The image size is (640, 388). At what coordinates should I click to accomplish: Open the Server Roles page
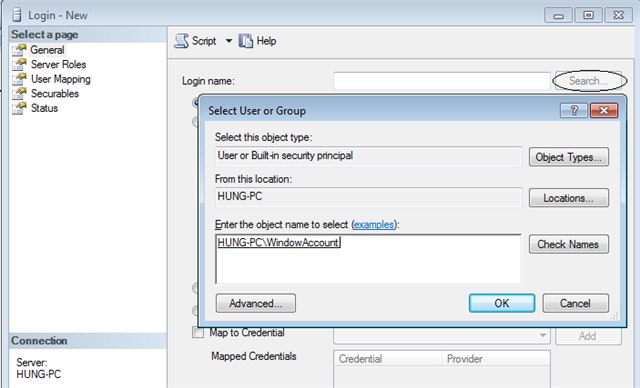point(58,64)
